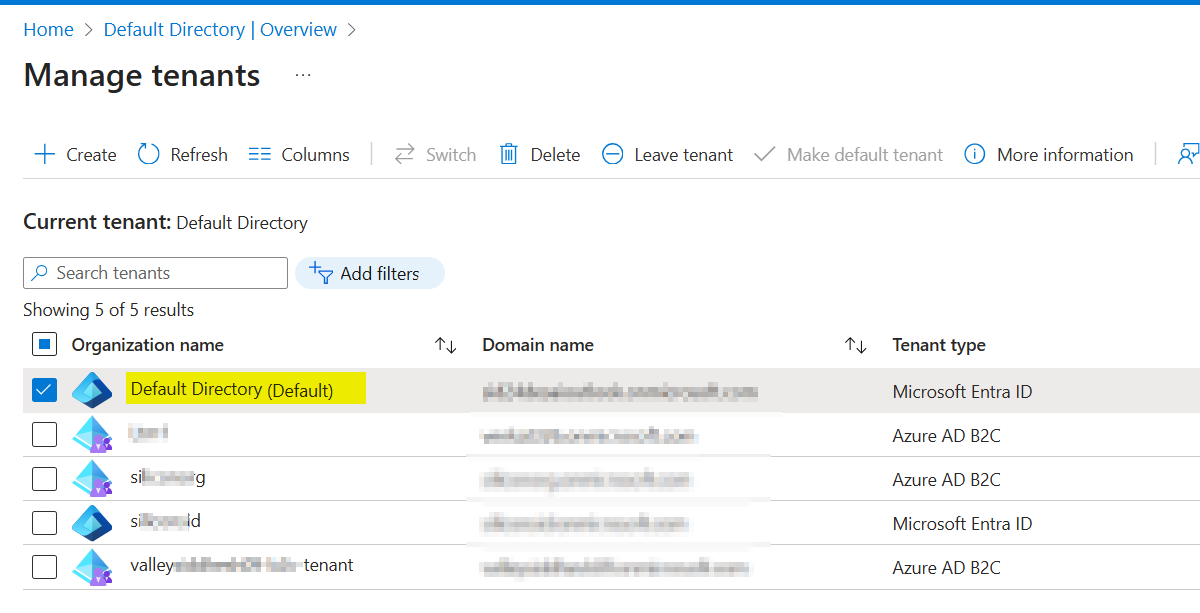1200x613 pixels.
Task: Click Azure AD B2C in the second row
Action: click(x=946, y=435)
